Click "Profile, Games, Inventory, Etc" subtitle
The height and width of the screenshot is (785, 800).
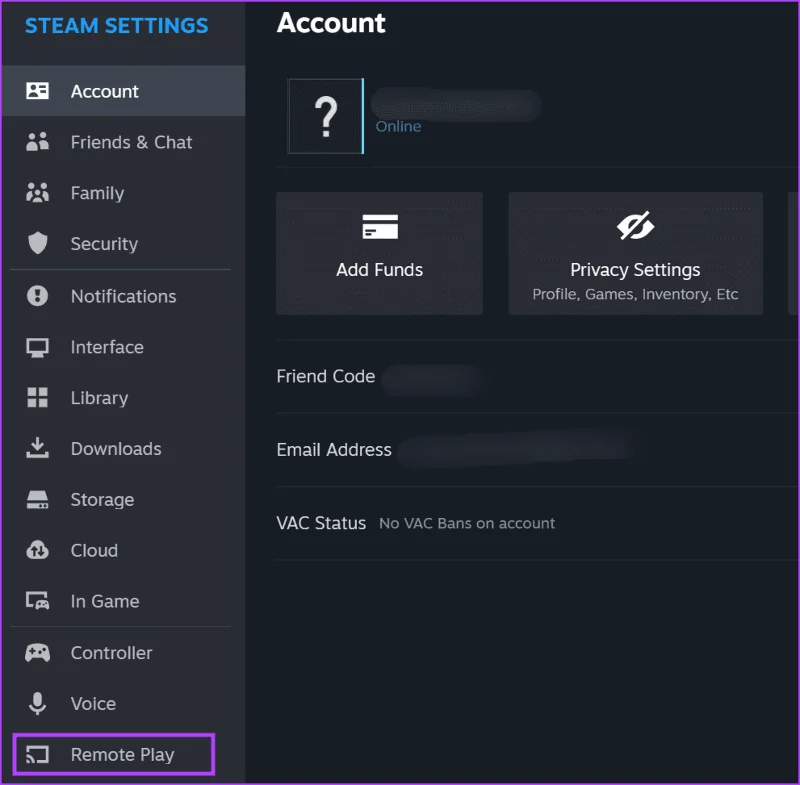tap(635, 294)
